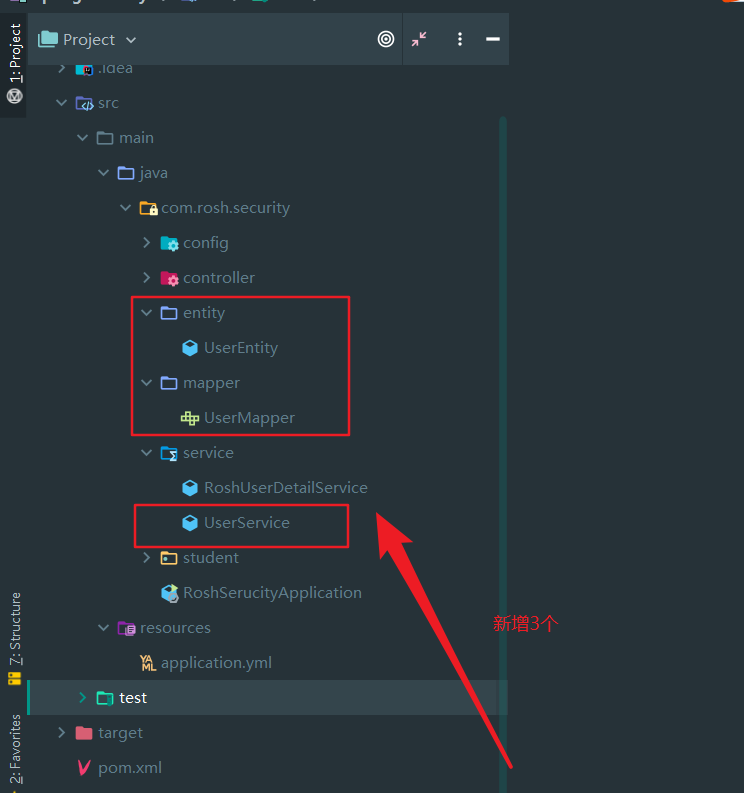Image resolution: width=744 pixels, height=793 pixels.
Task: Click the round icon below the 1: Project tab
Action: (x=15, y=96)
